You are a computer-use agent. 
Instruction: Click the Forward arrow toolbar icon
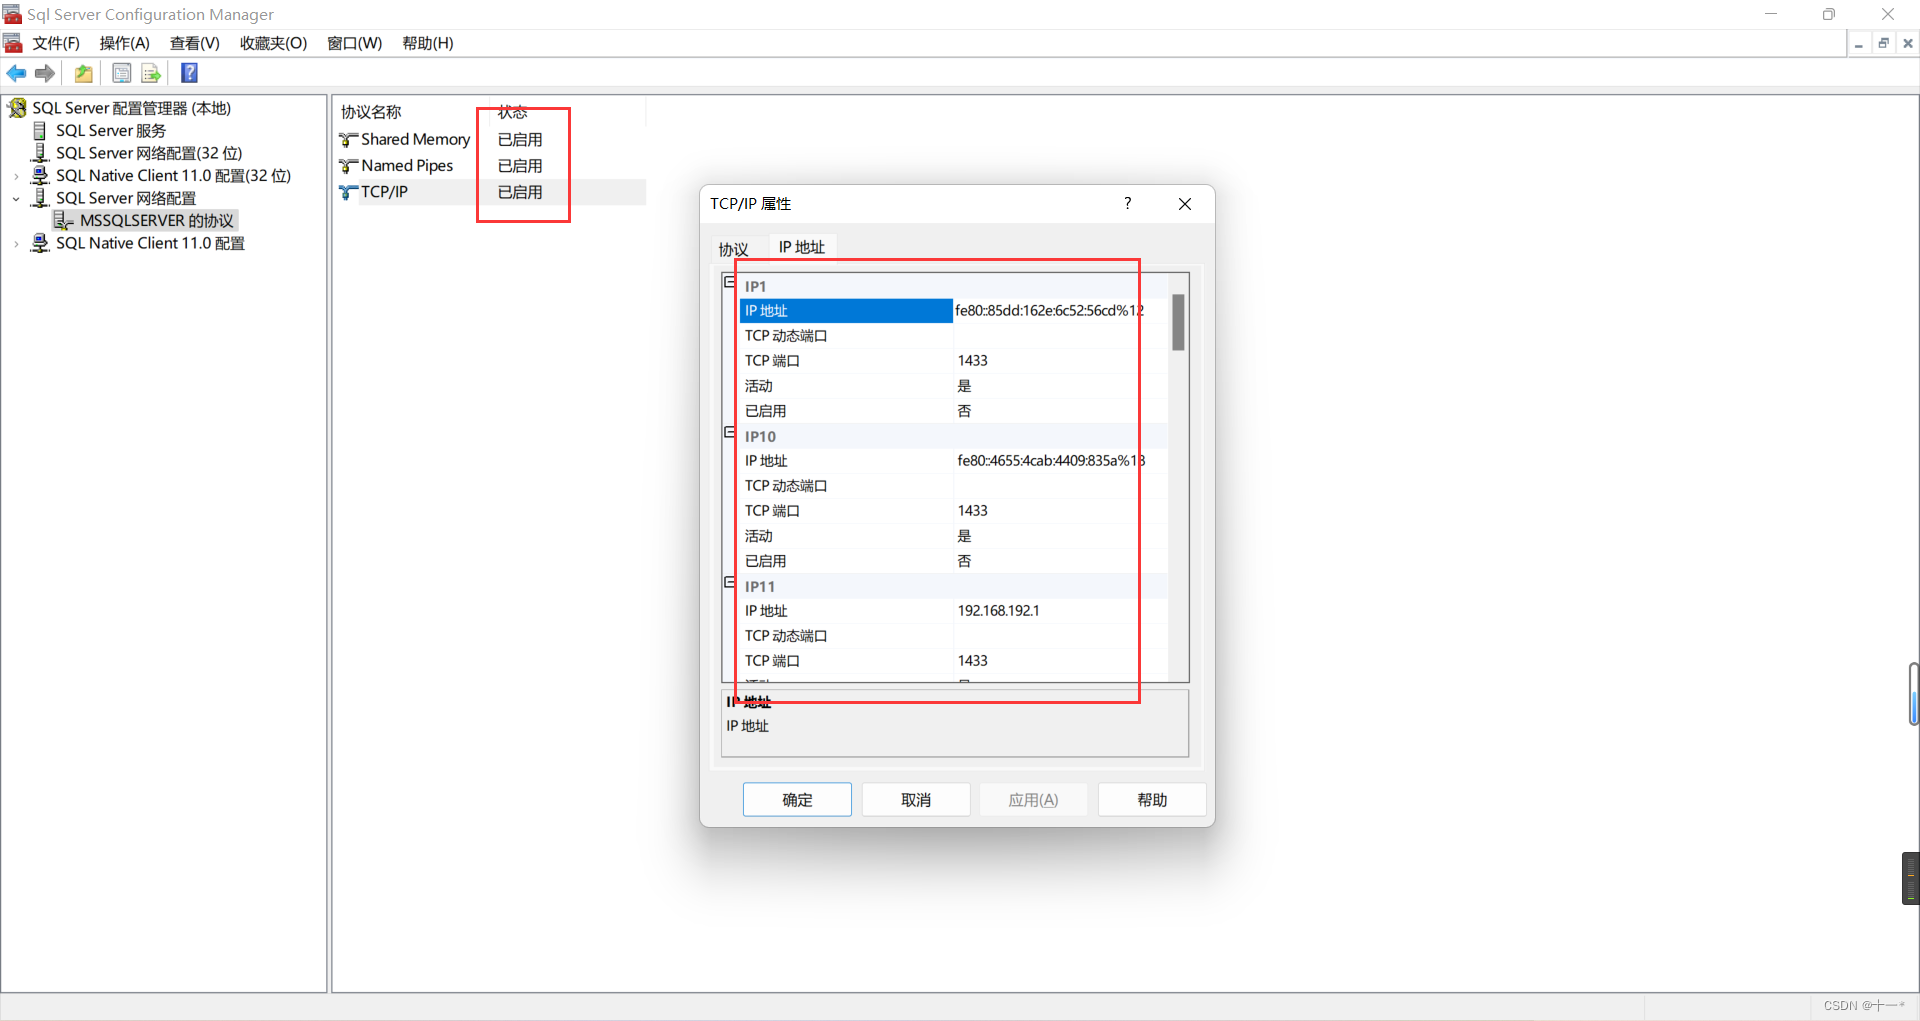pos(45,73)
